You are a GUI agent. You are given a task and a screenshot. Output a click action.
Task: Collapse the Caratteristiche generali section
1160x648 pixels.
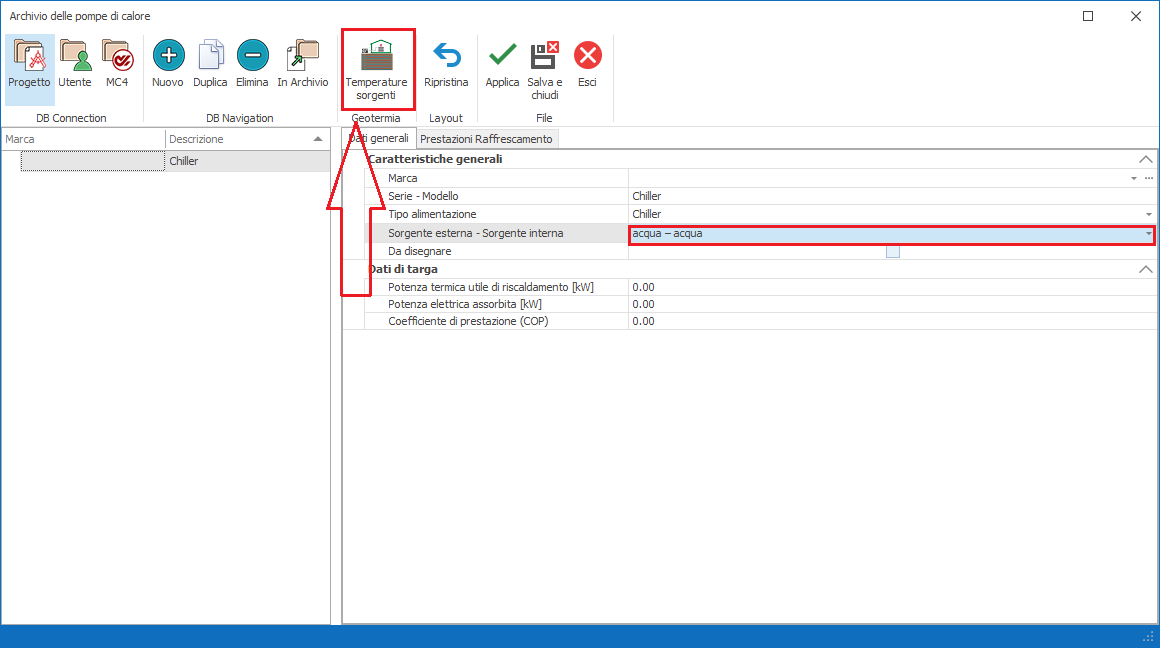[x=1146, y=159]
